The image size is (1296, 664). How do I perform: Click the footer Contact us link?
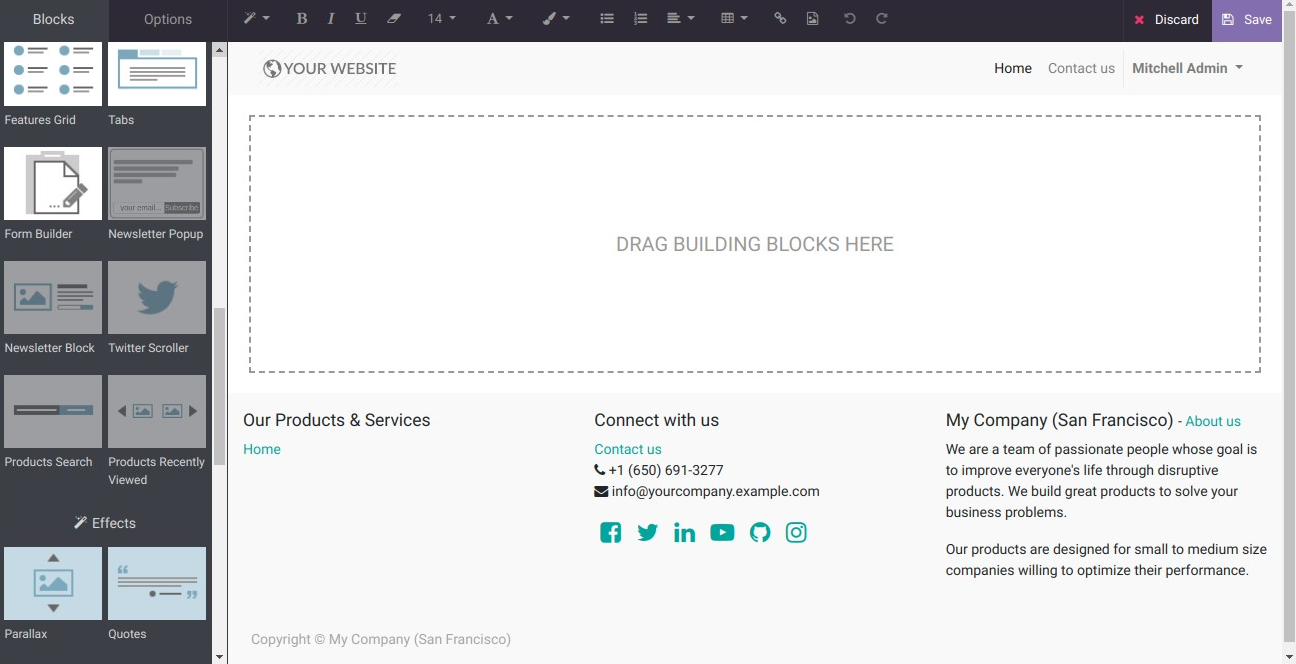tap(628, 449)
